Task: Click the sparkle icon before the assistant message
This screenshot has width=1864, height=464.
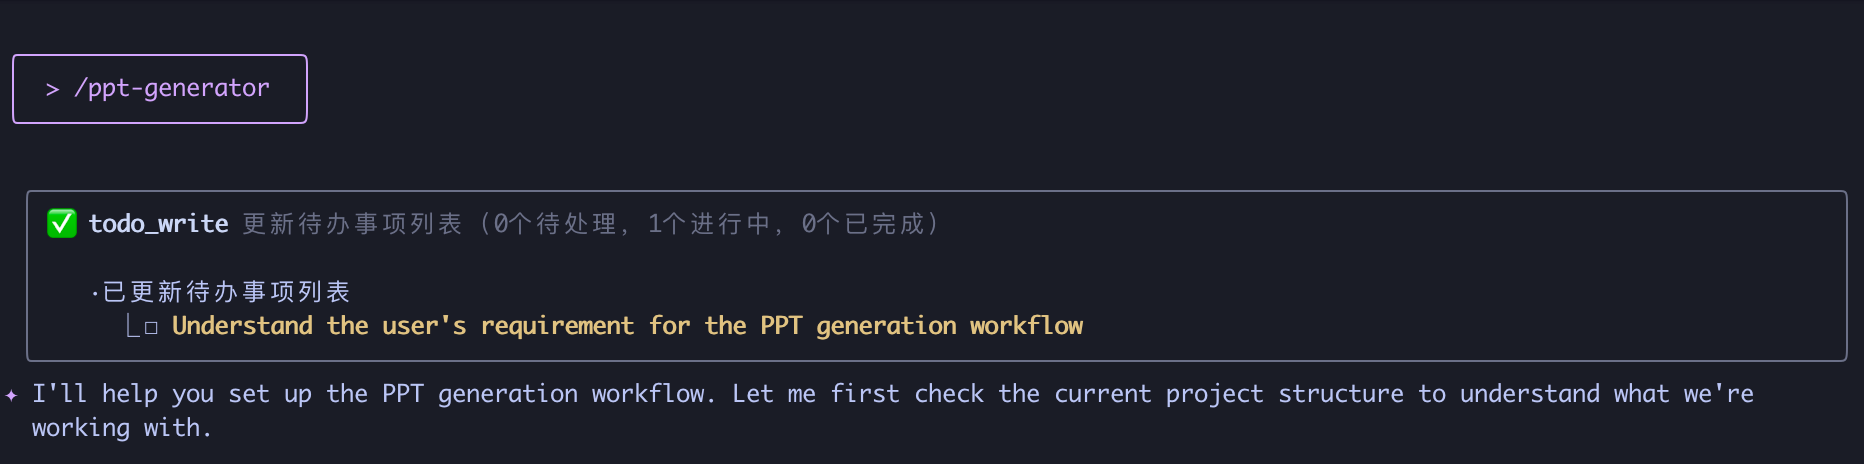Action: 12,395
